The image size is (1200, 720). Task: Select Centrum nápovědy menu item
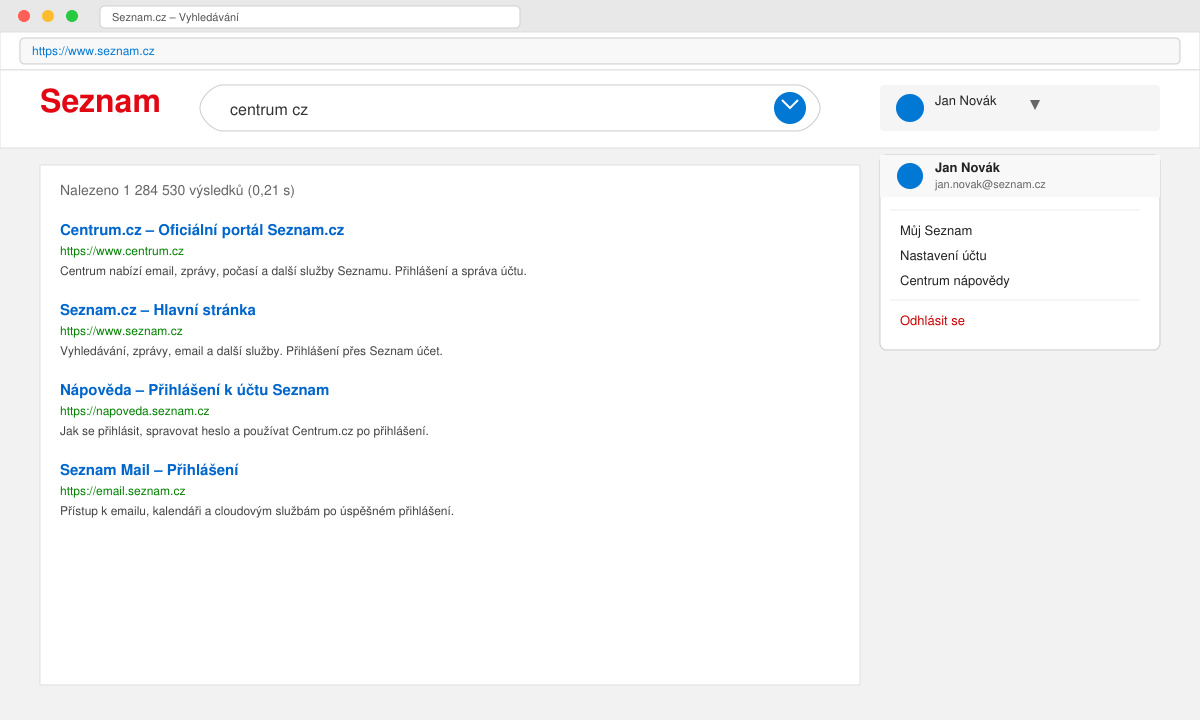[955, 281]
